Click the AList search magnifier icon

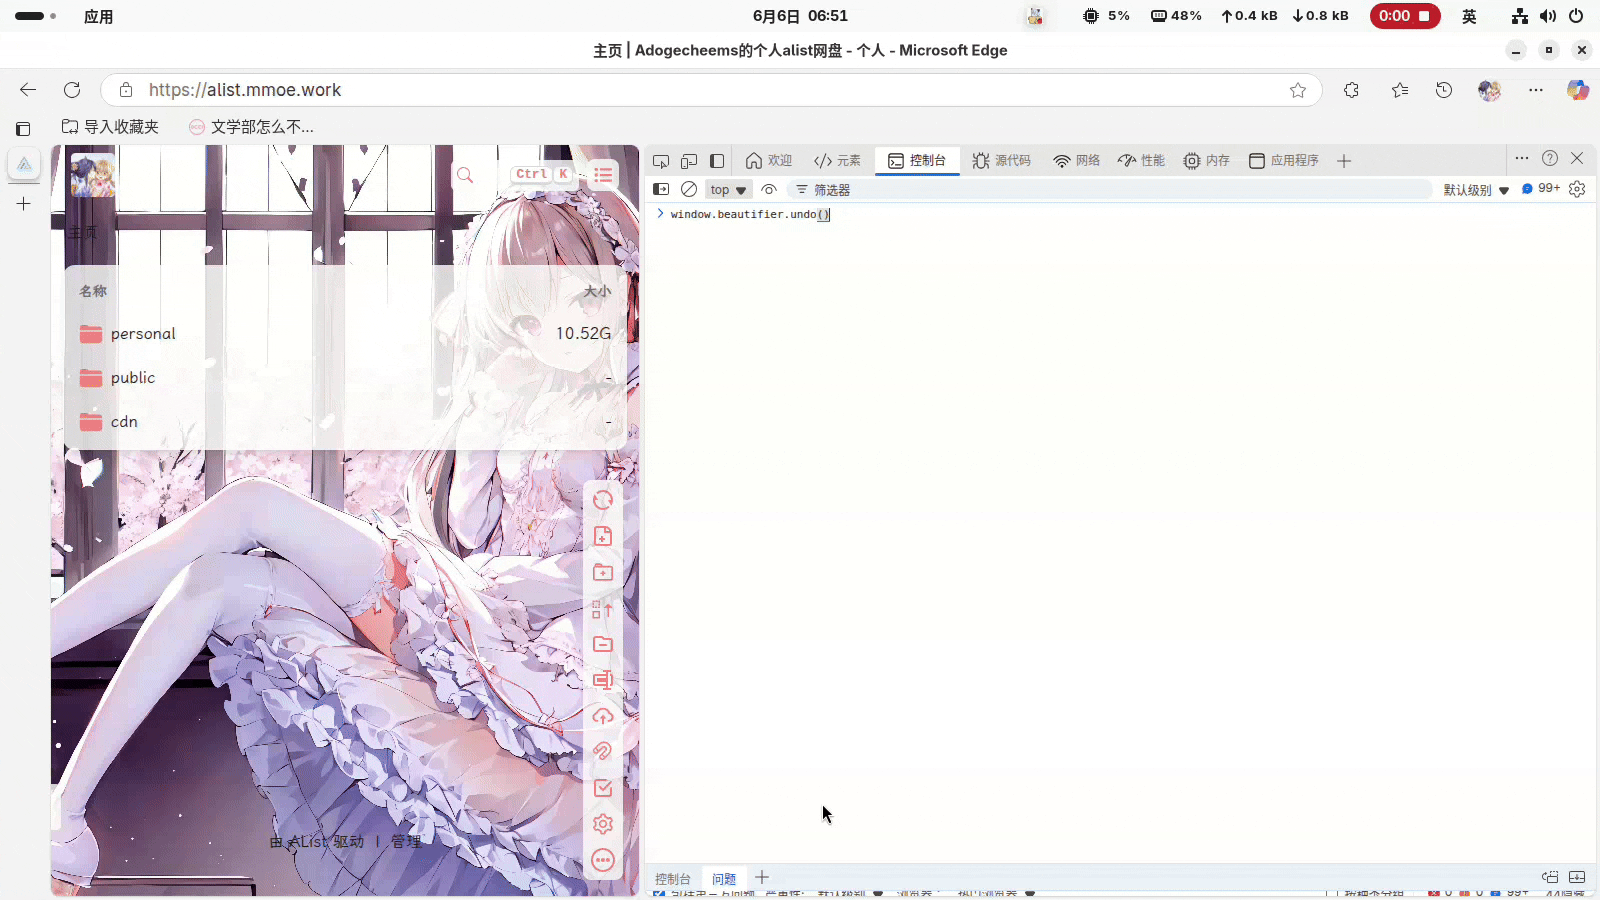(465, 175)
